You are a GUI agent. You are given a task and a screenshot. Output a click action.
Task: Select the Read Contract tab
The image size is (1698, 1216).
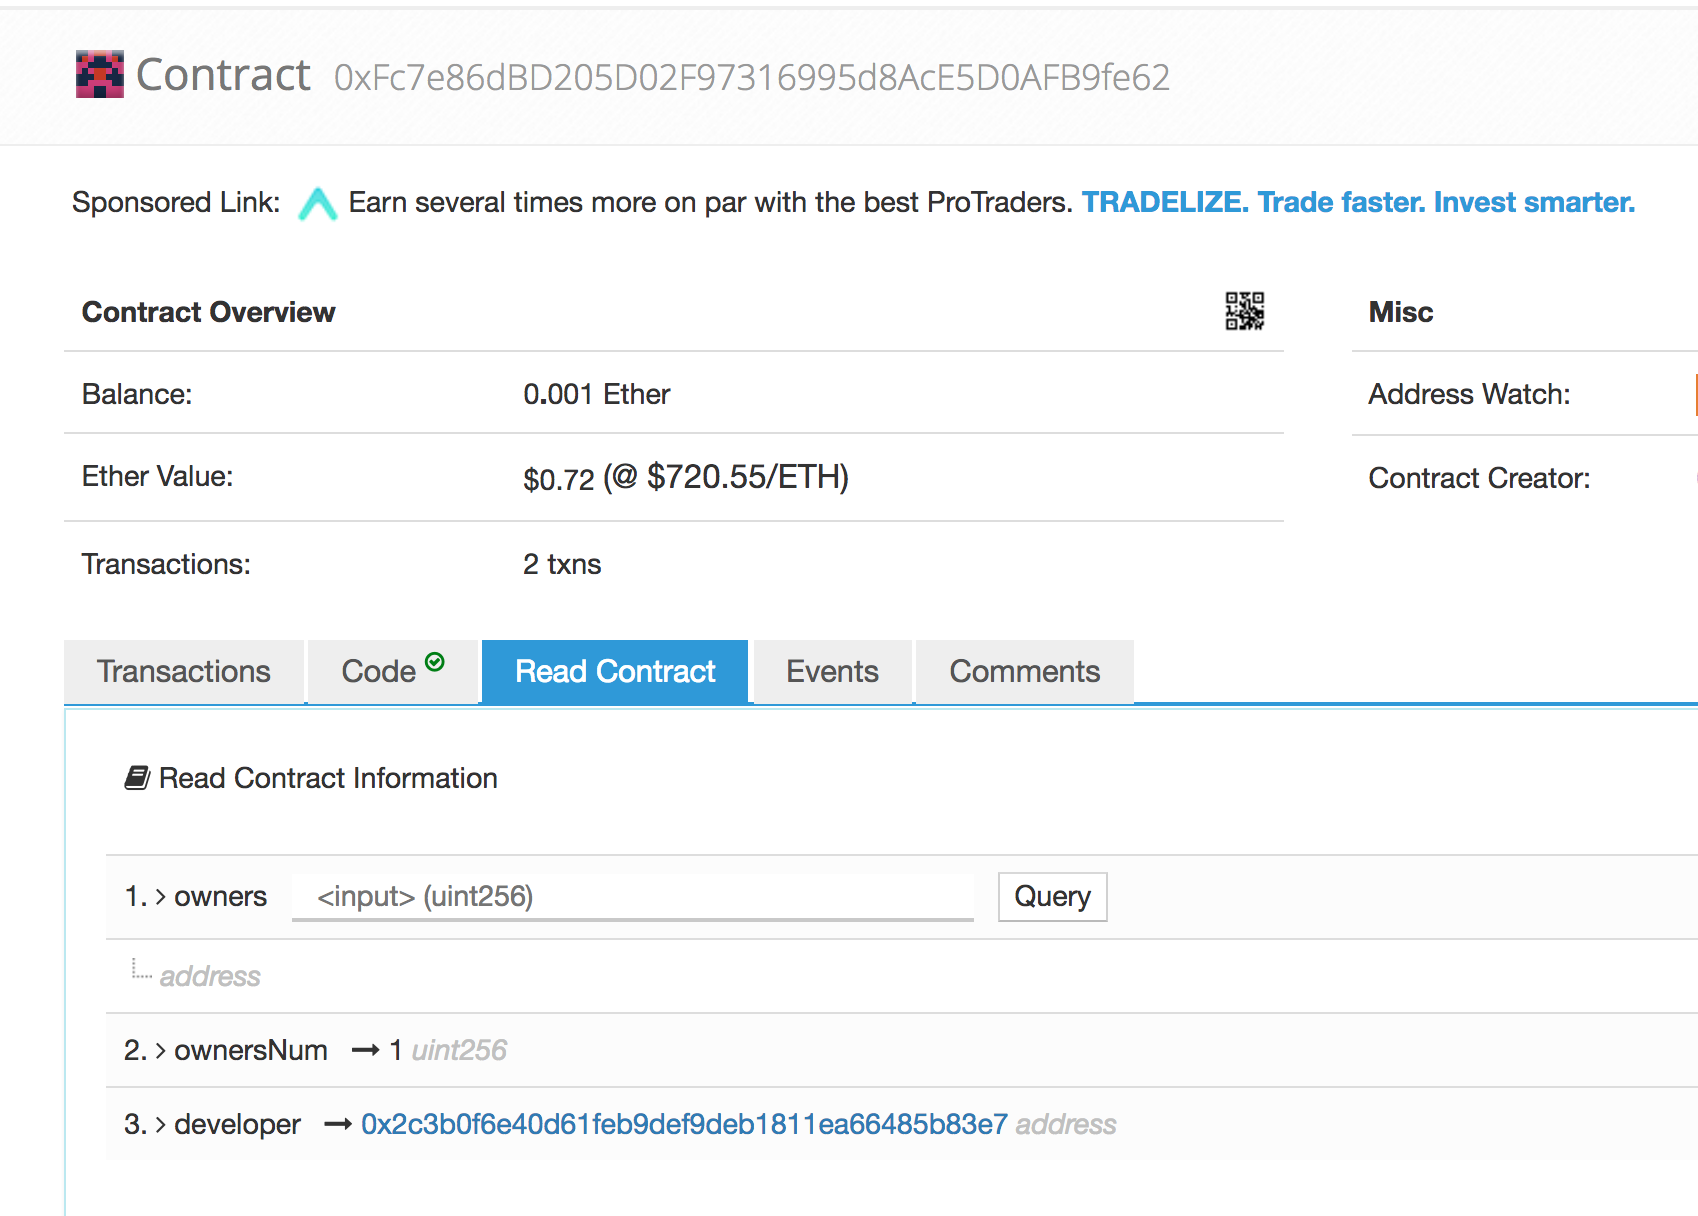click(615, 671)
